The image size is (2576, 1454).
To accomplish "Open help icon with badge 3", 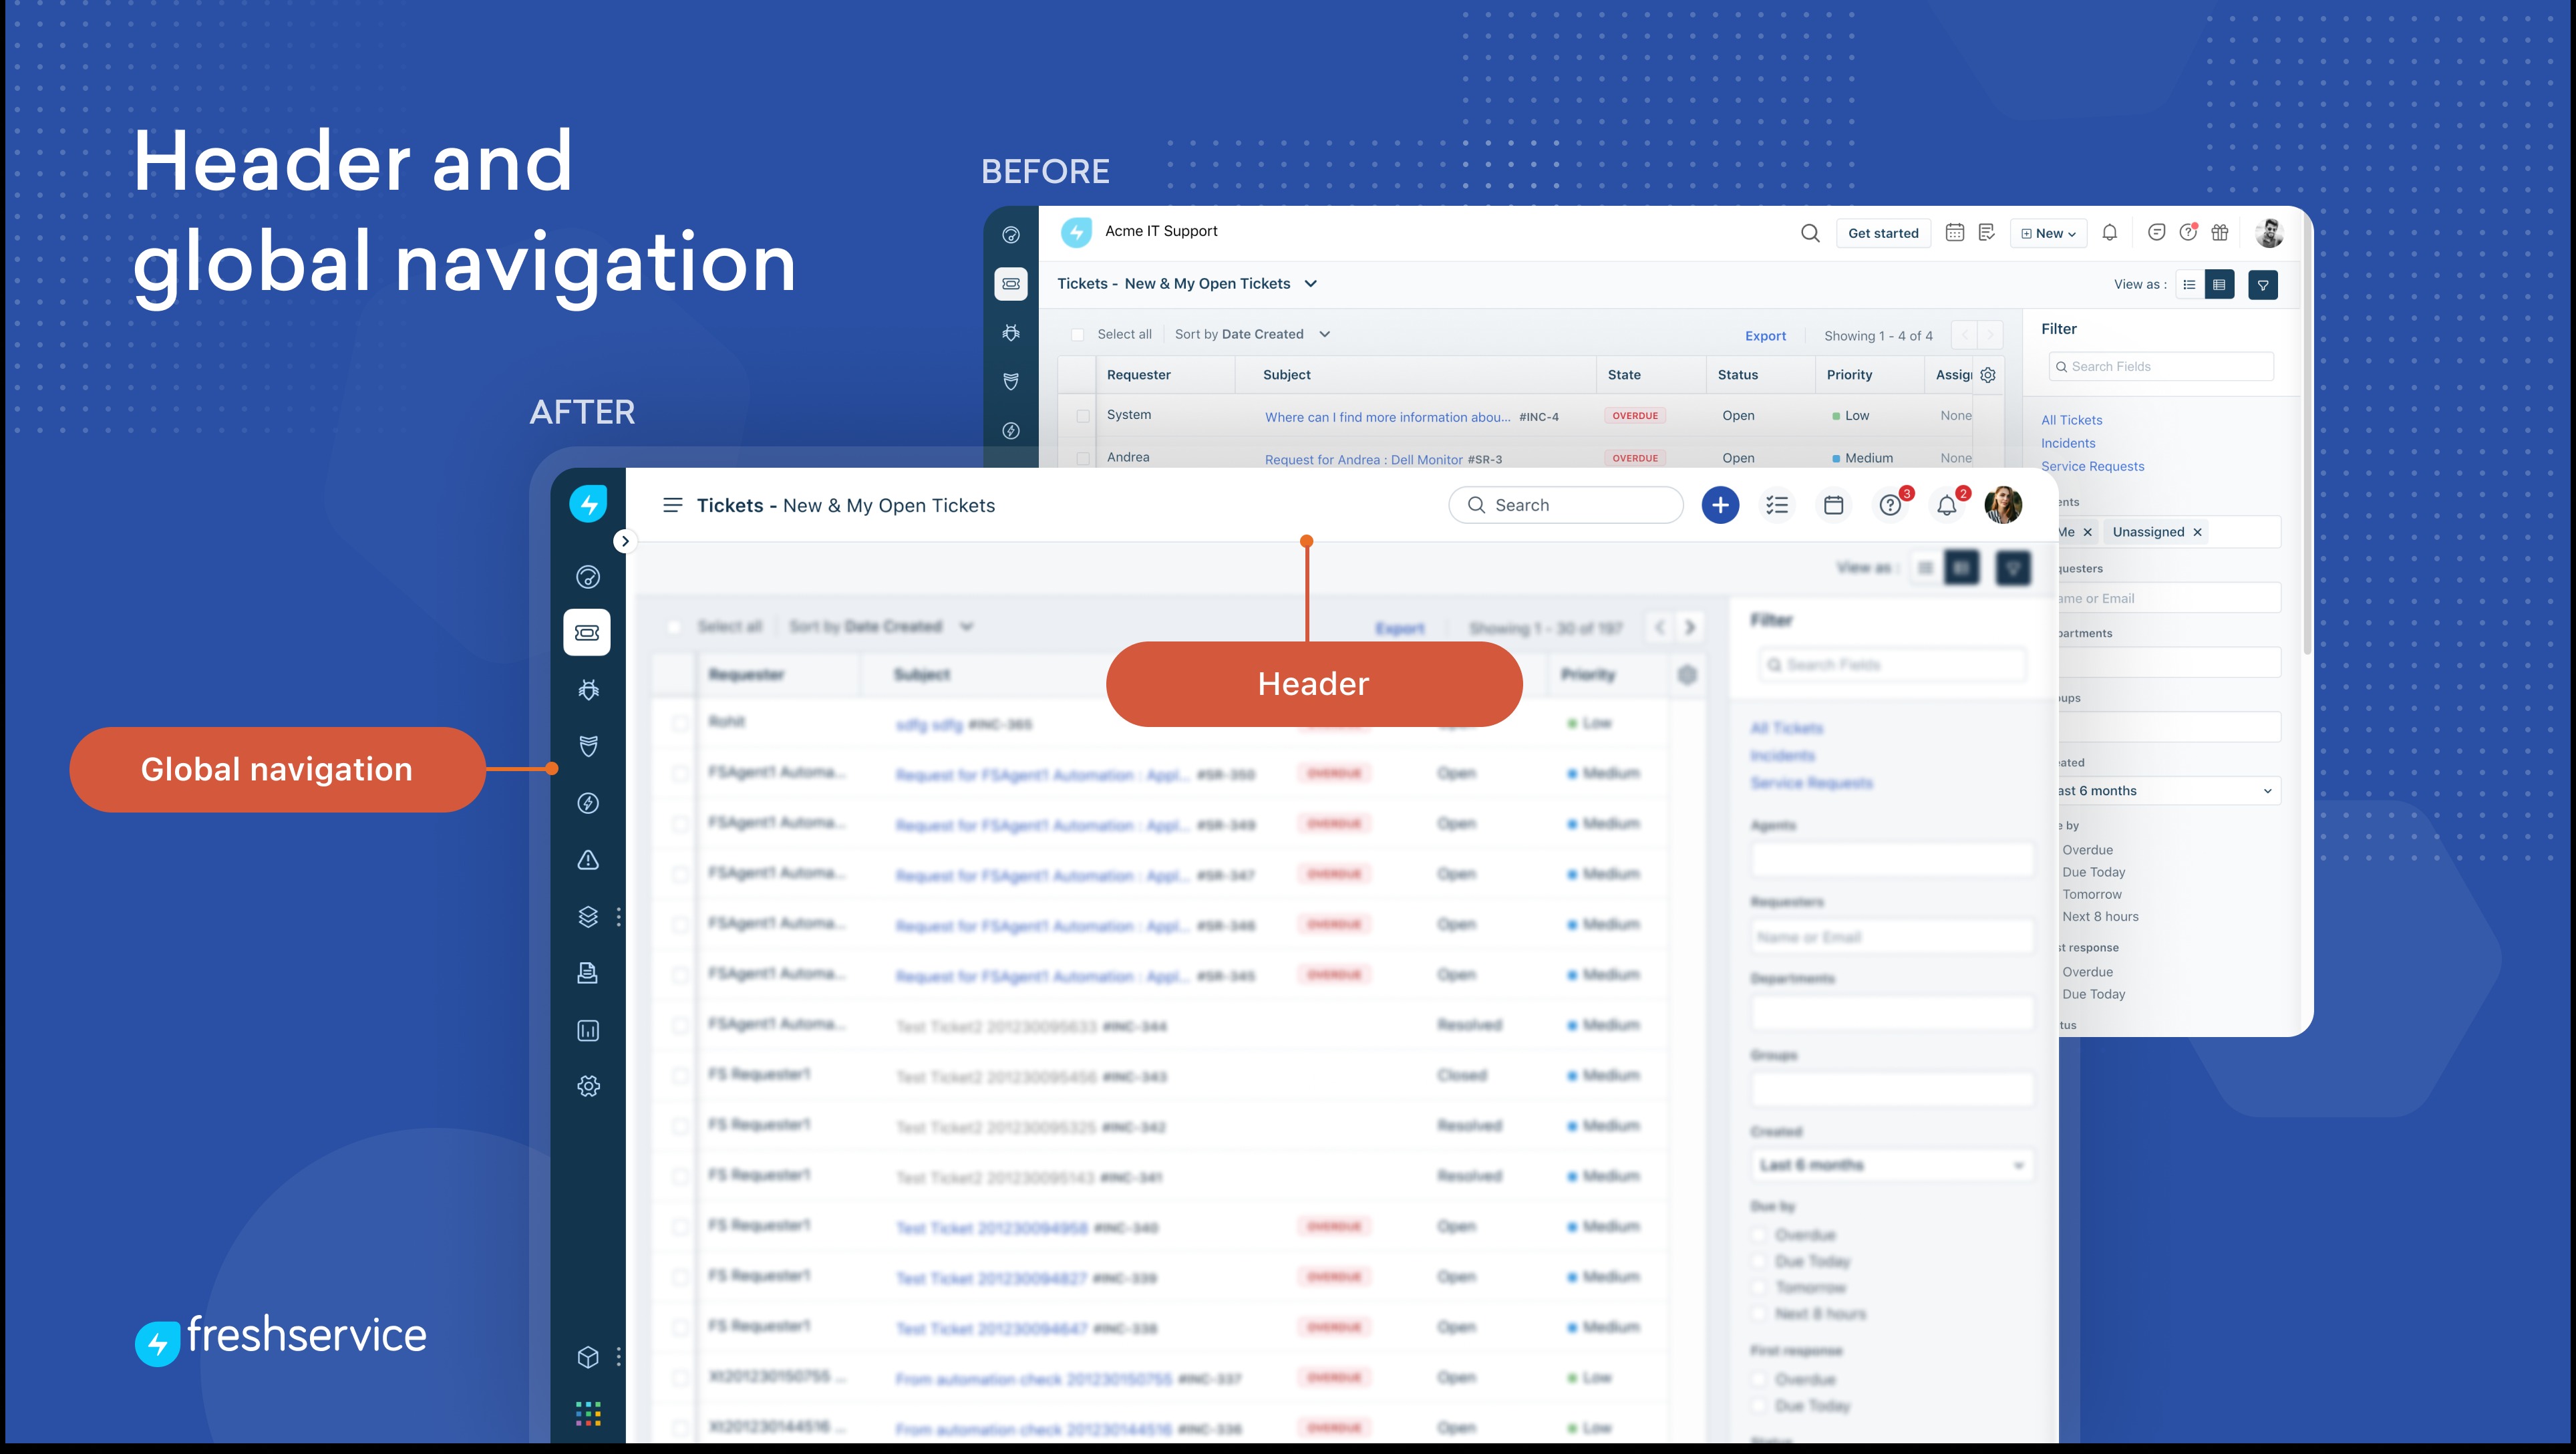I will coord(1890,505).
